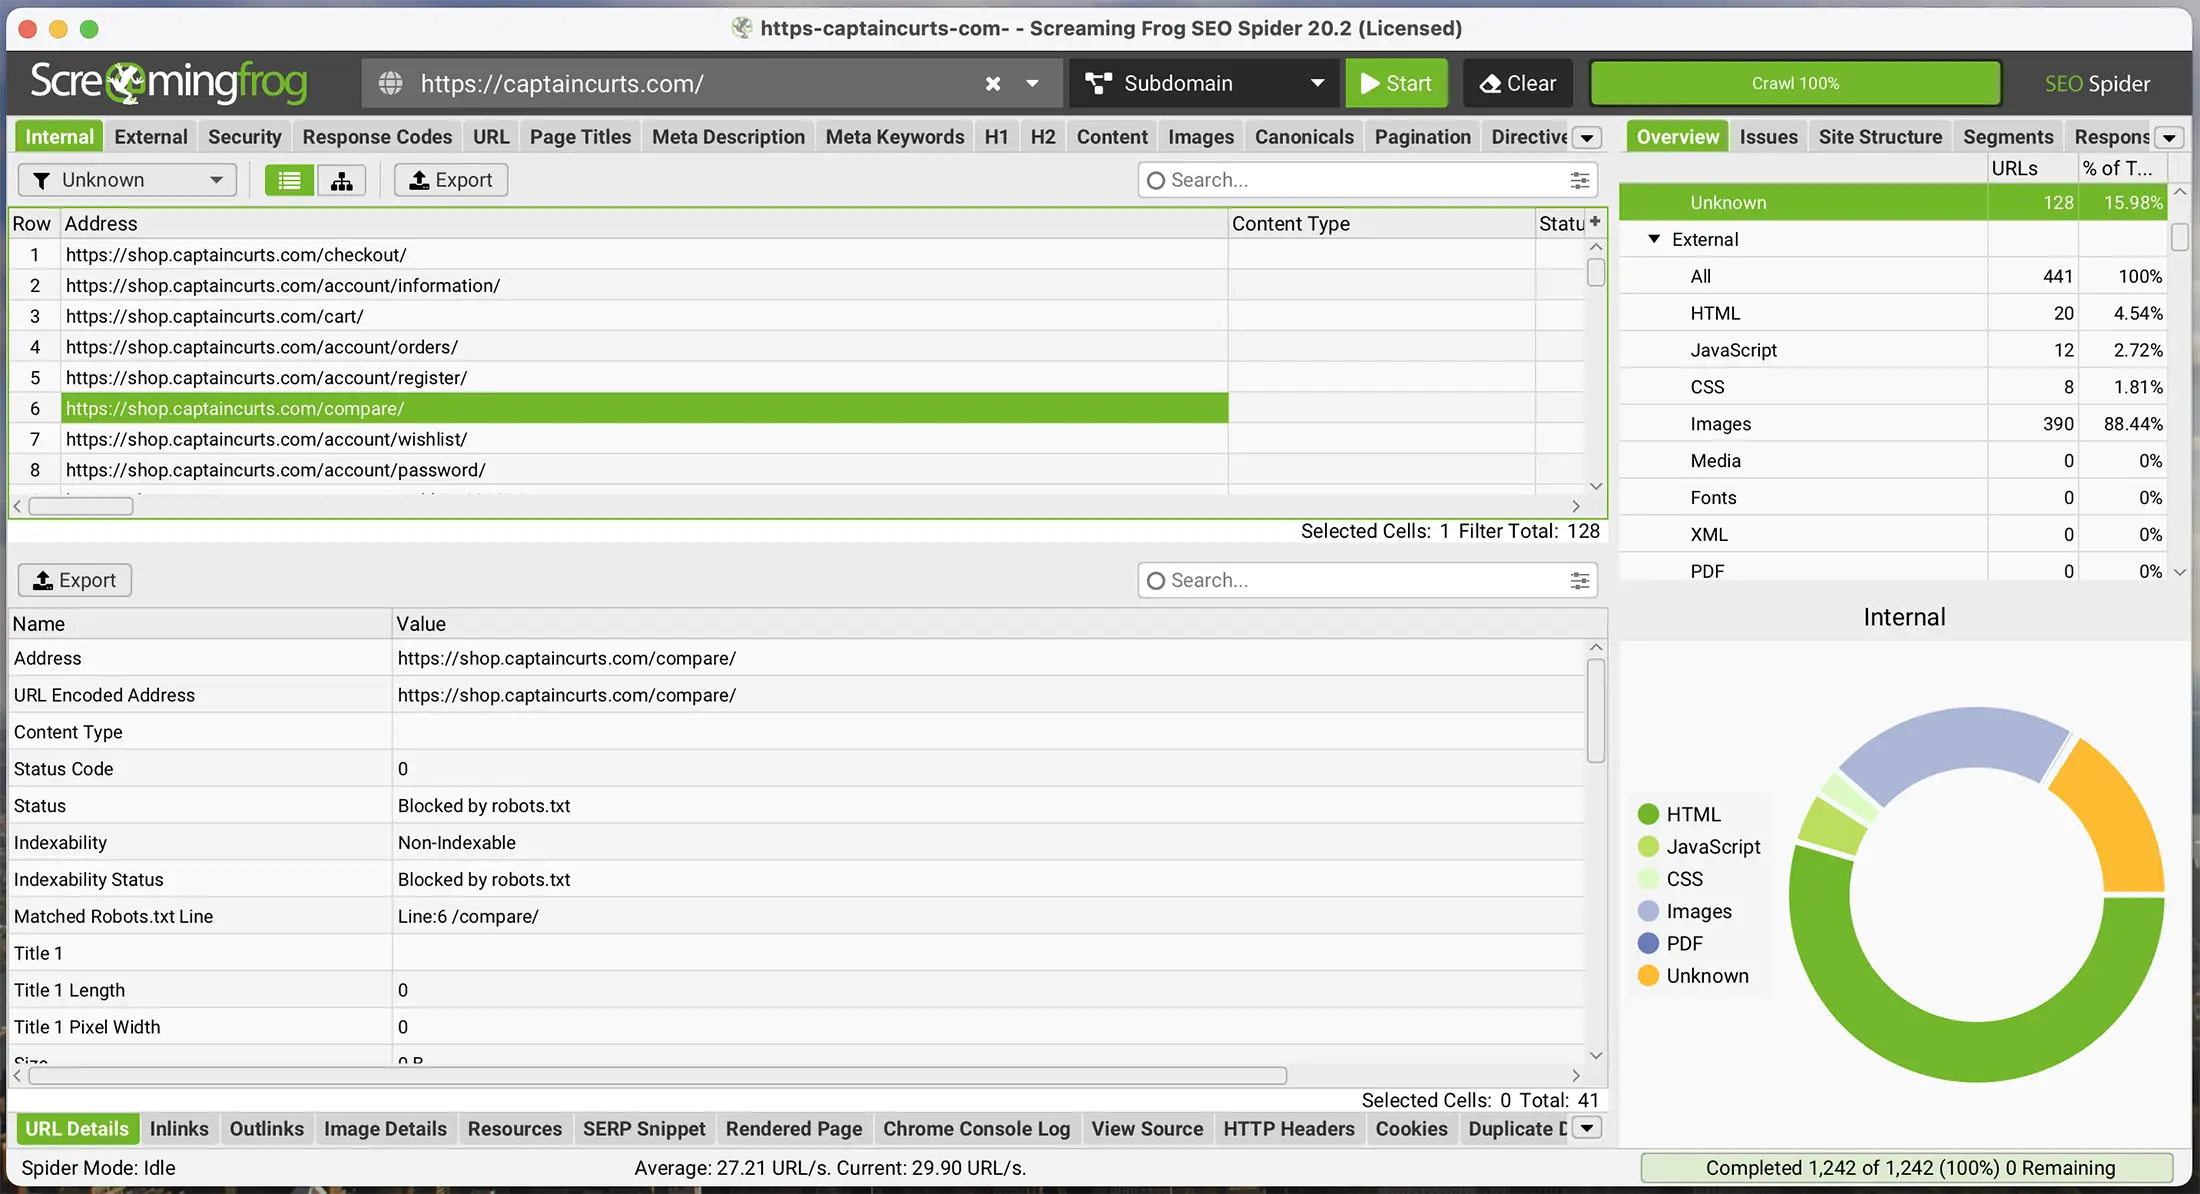Show more right panel tabs dropdown
2200x1194 pixels.
coord(2168,138)
